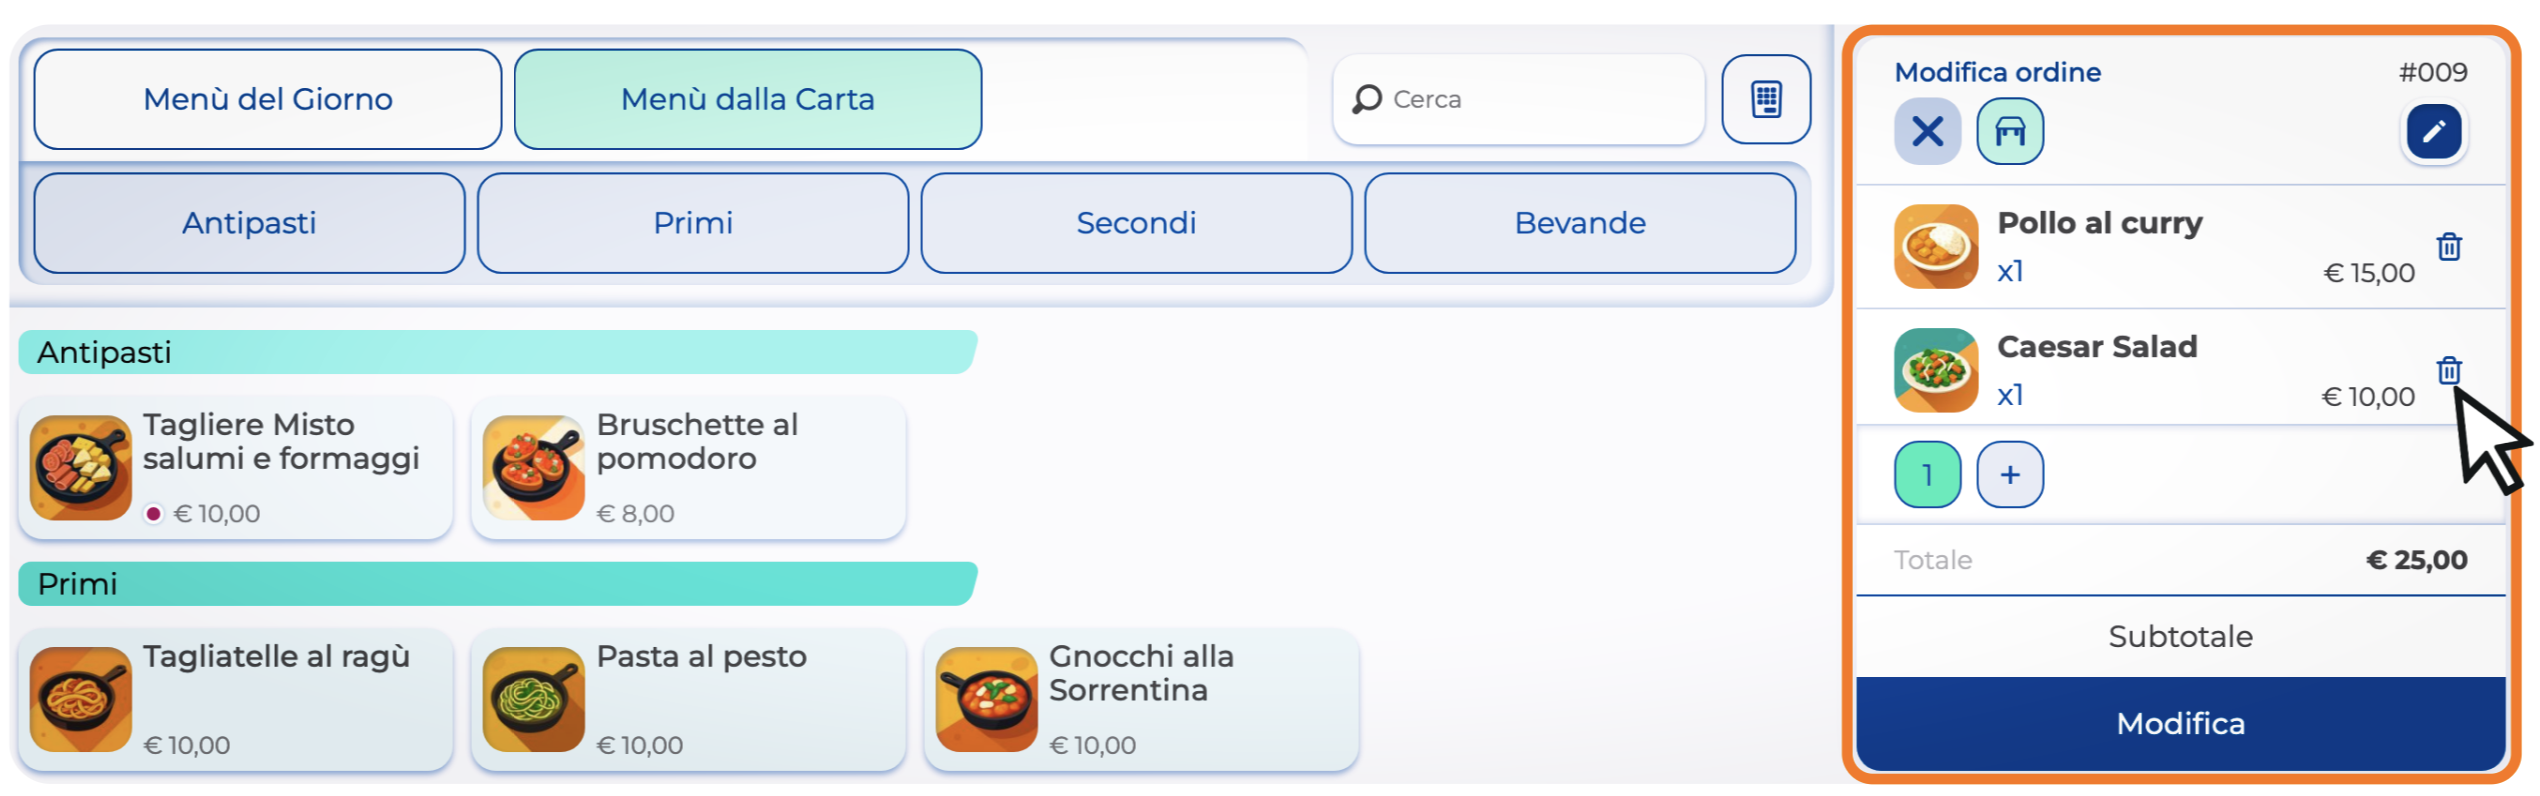The width and height of the screenshot is (2540, 796).
Task: Remove Caesar Salad with trash icon
Action: click(2448, 370)
